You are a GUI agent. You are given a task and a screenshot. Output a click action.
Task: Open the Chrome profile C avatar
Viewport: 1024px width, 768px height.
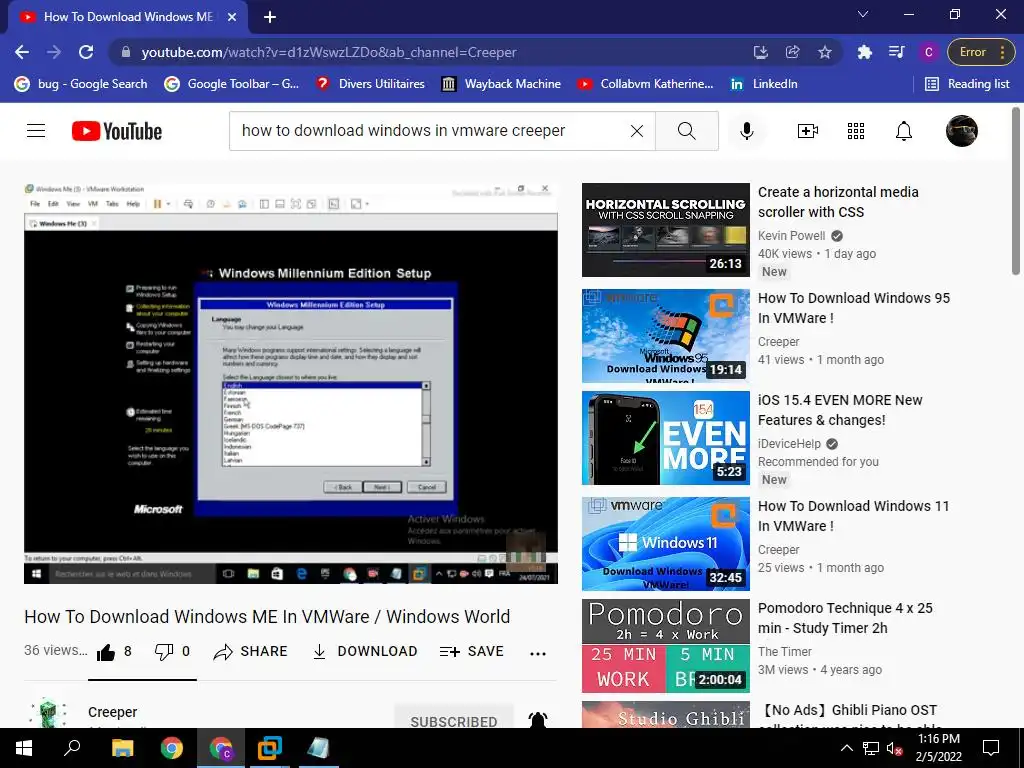(929, 52)
